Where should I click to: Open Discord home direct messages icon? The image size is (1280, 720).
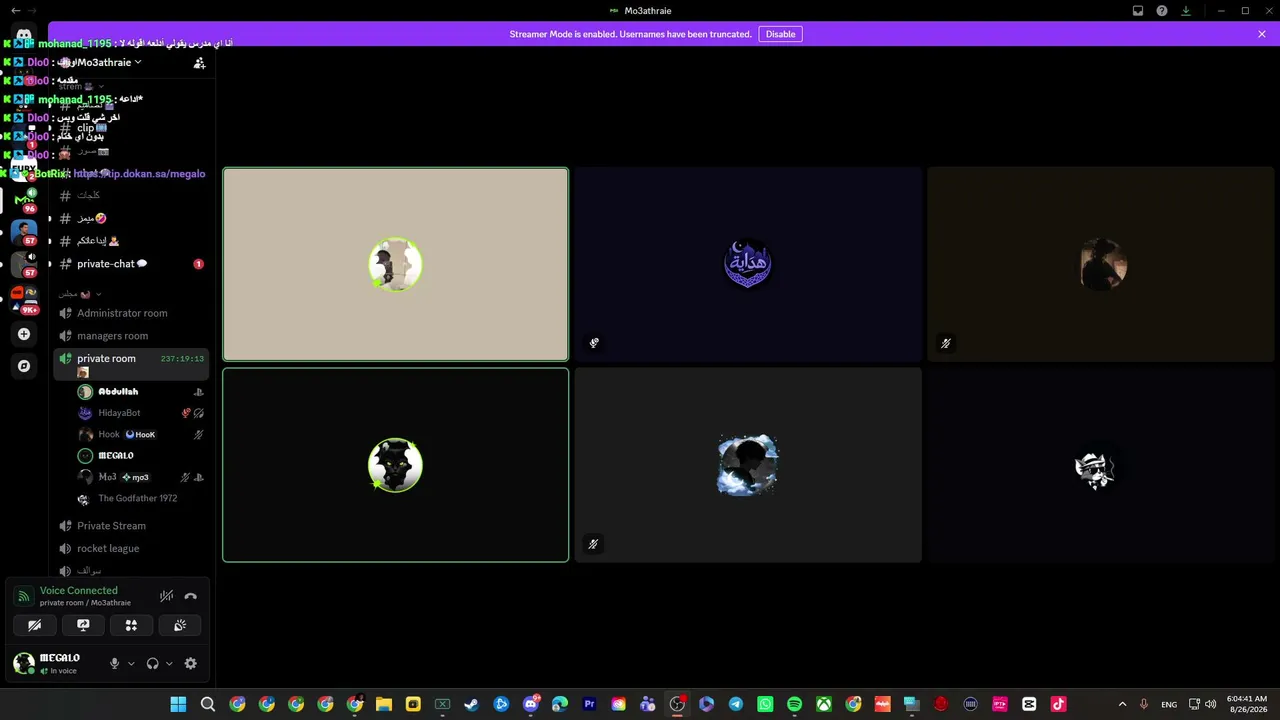[24, 35]
